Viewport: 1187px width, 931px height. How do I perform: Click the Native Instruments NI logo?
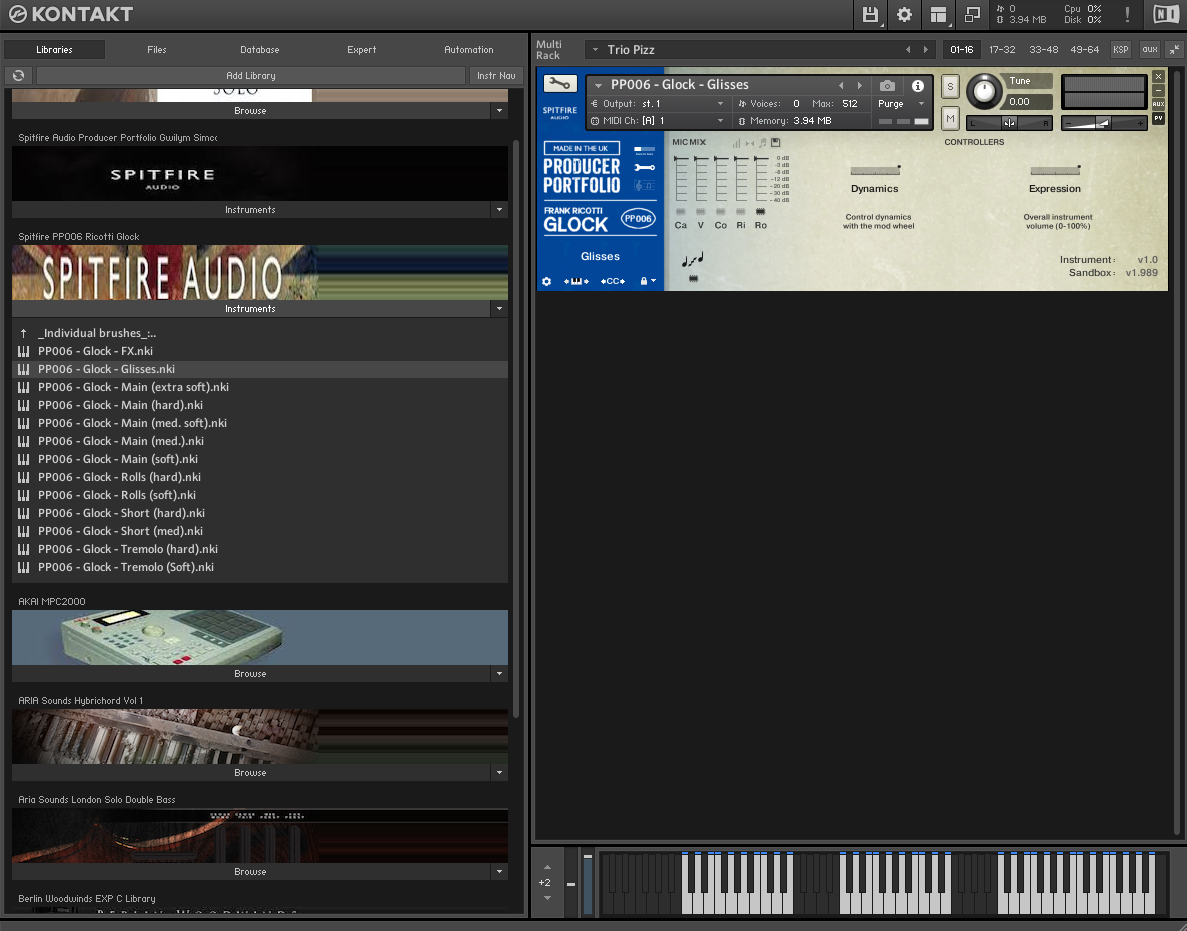1166,14
